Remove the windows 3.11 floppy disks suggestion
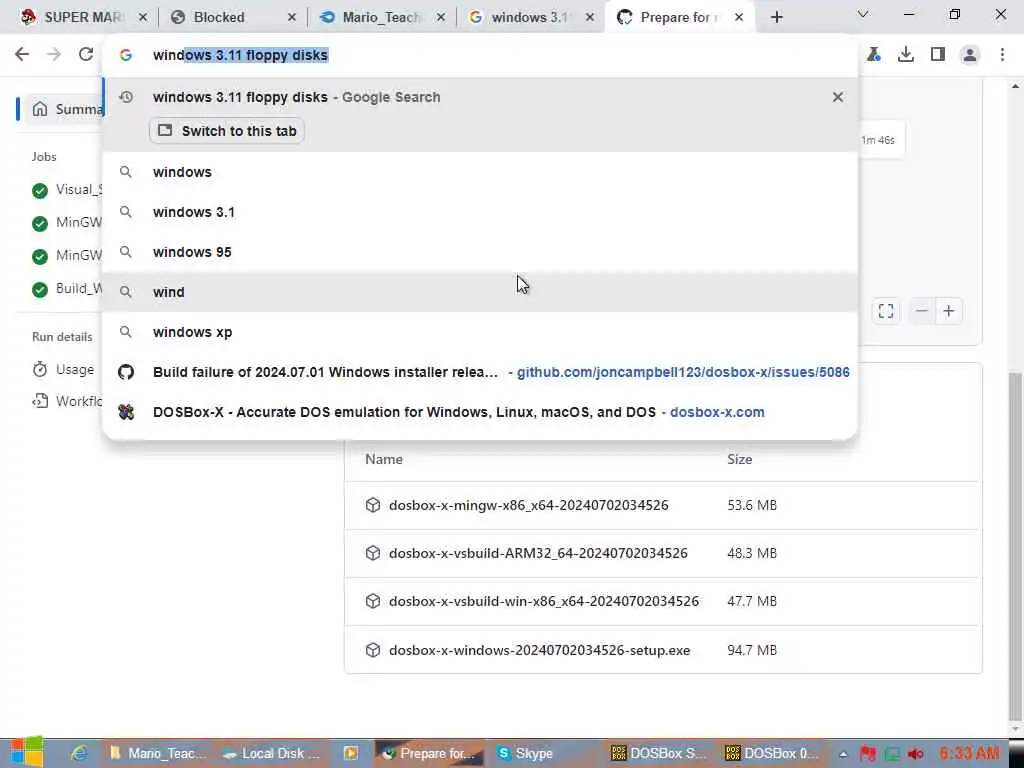Image resolution: width=1024 pixels, height=768 pixels. (837, 97)
